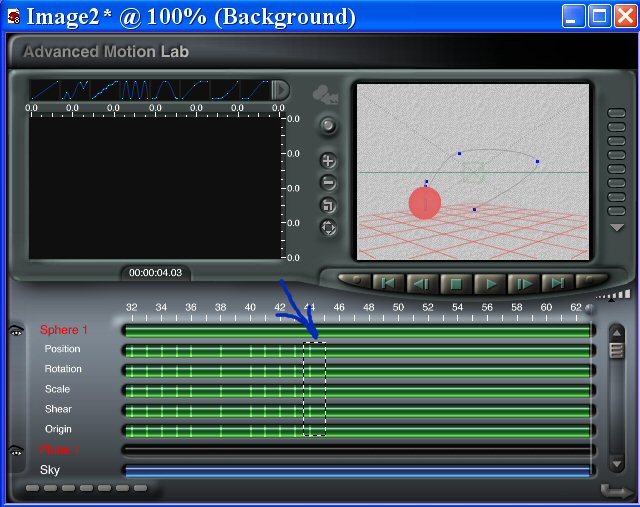Click the middle dot of the bottom dot row
640x507 pixels.
click(87, 488)
